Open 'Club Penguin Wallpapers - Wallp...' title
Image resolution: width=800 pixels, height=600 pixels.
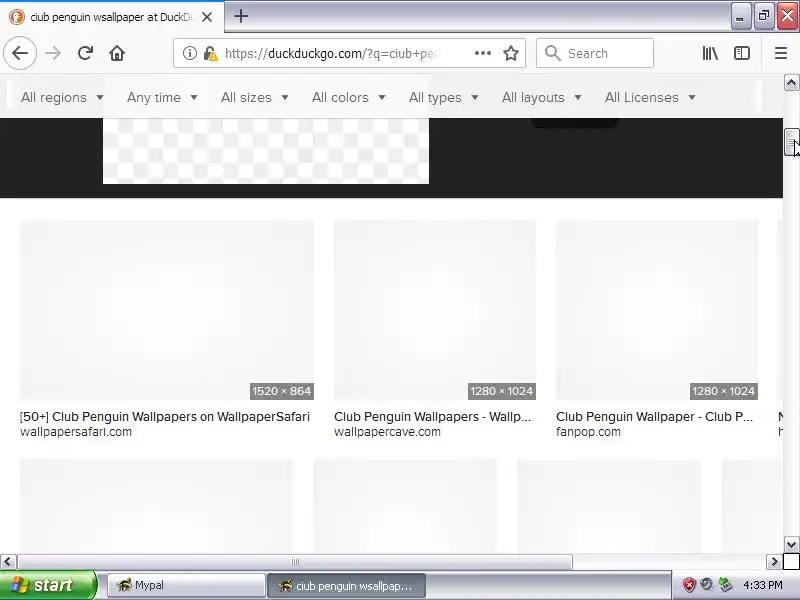[x=433, y=417]
